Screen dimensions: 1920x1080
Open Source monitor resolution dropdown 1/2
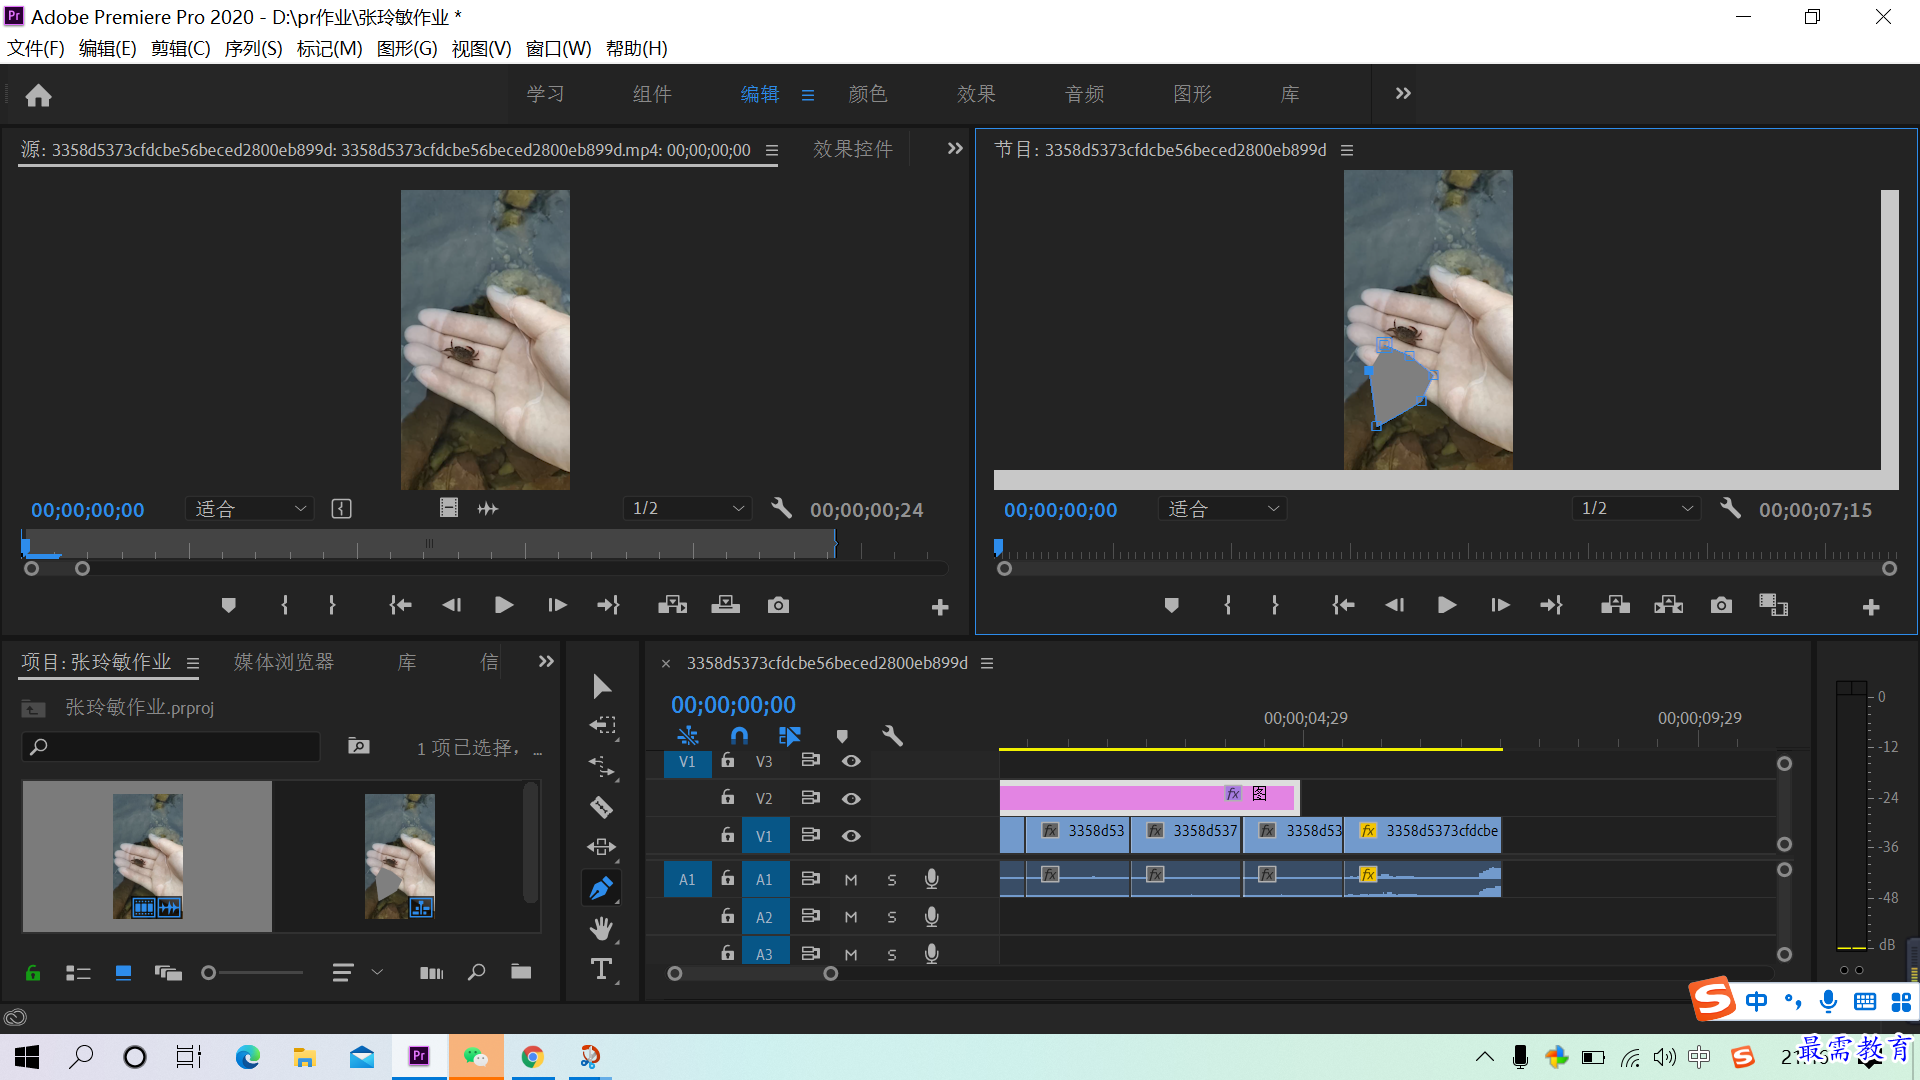click(x=687, y=509)
